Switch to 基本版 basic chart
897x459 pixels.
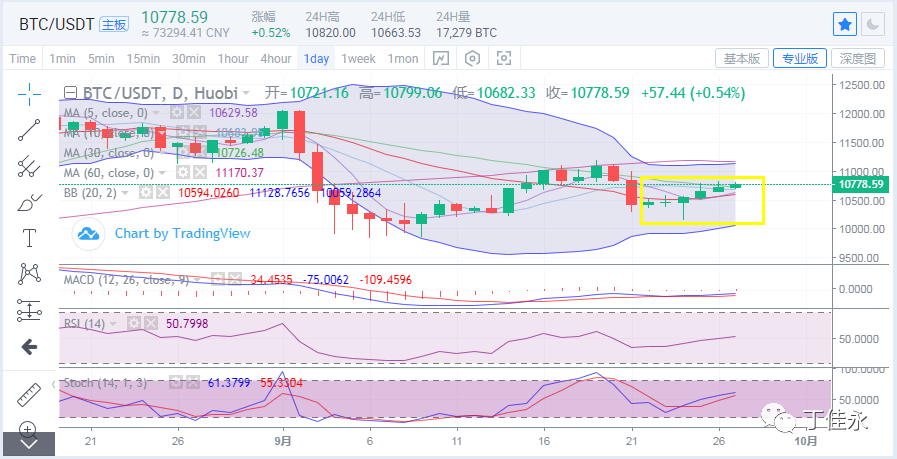tap(741, 58)
